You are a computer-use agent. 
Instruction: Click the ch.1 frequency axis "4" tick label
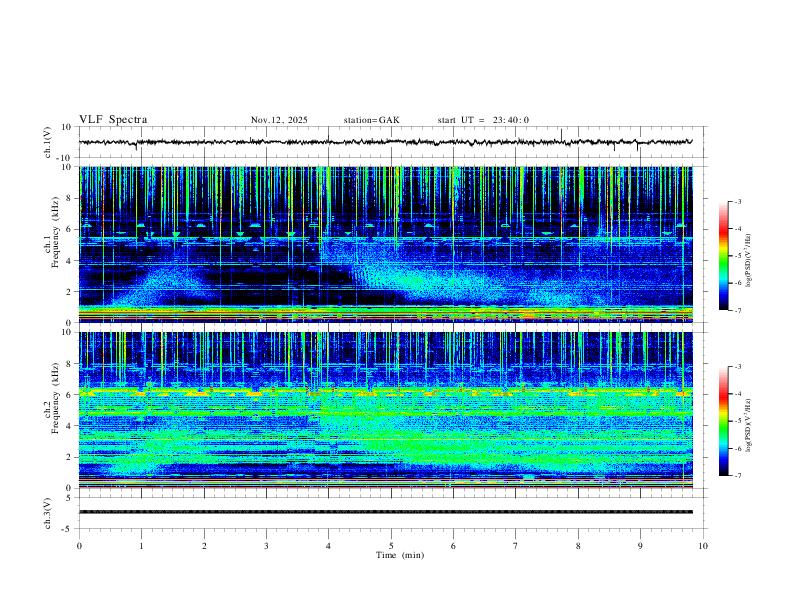69,261
